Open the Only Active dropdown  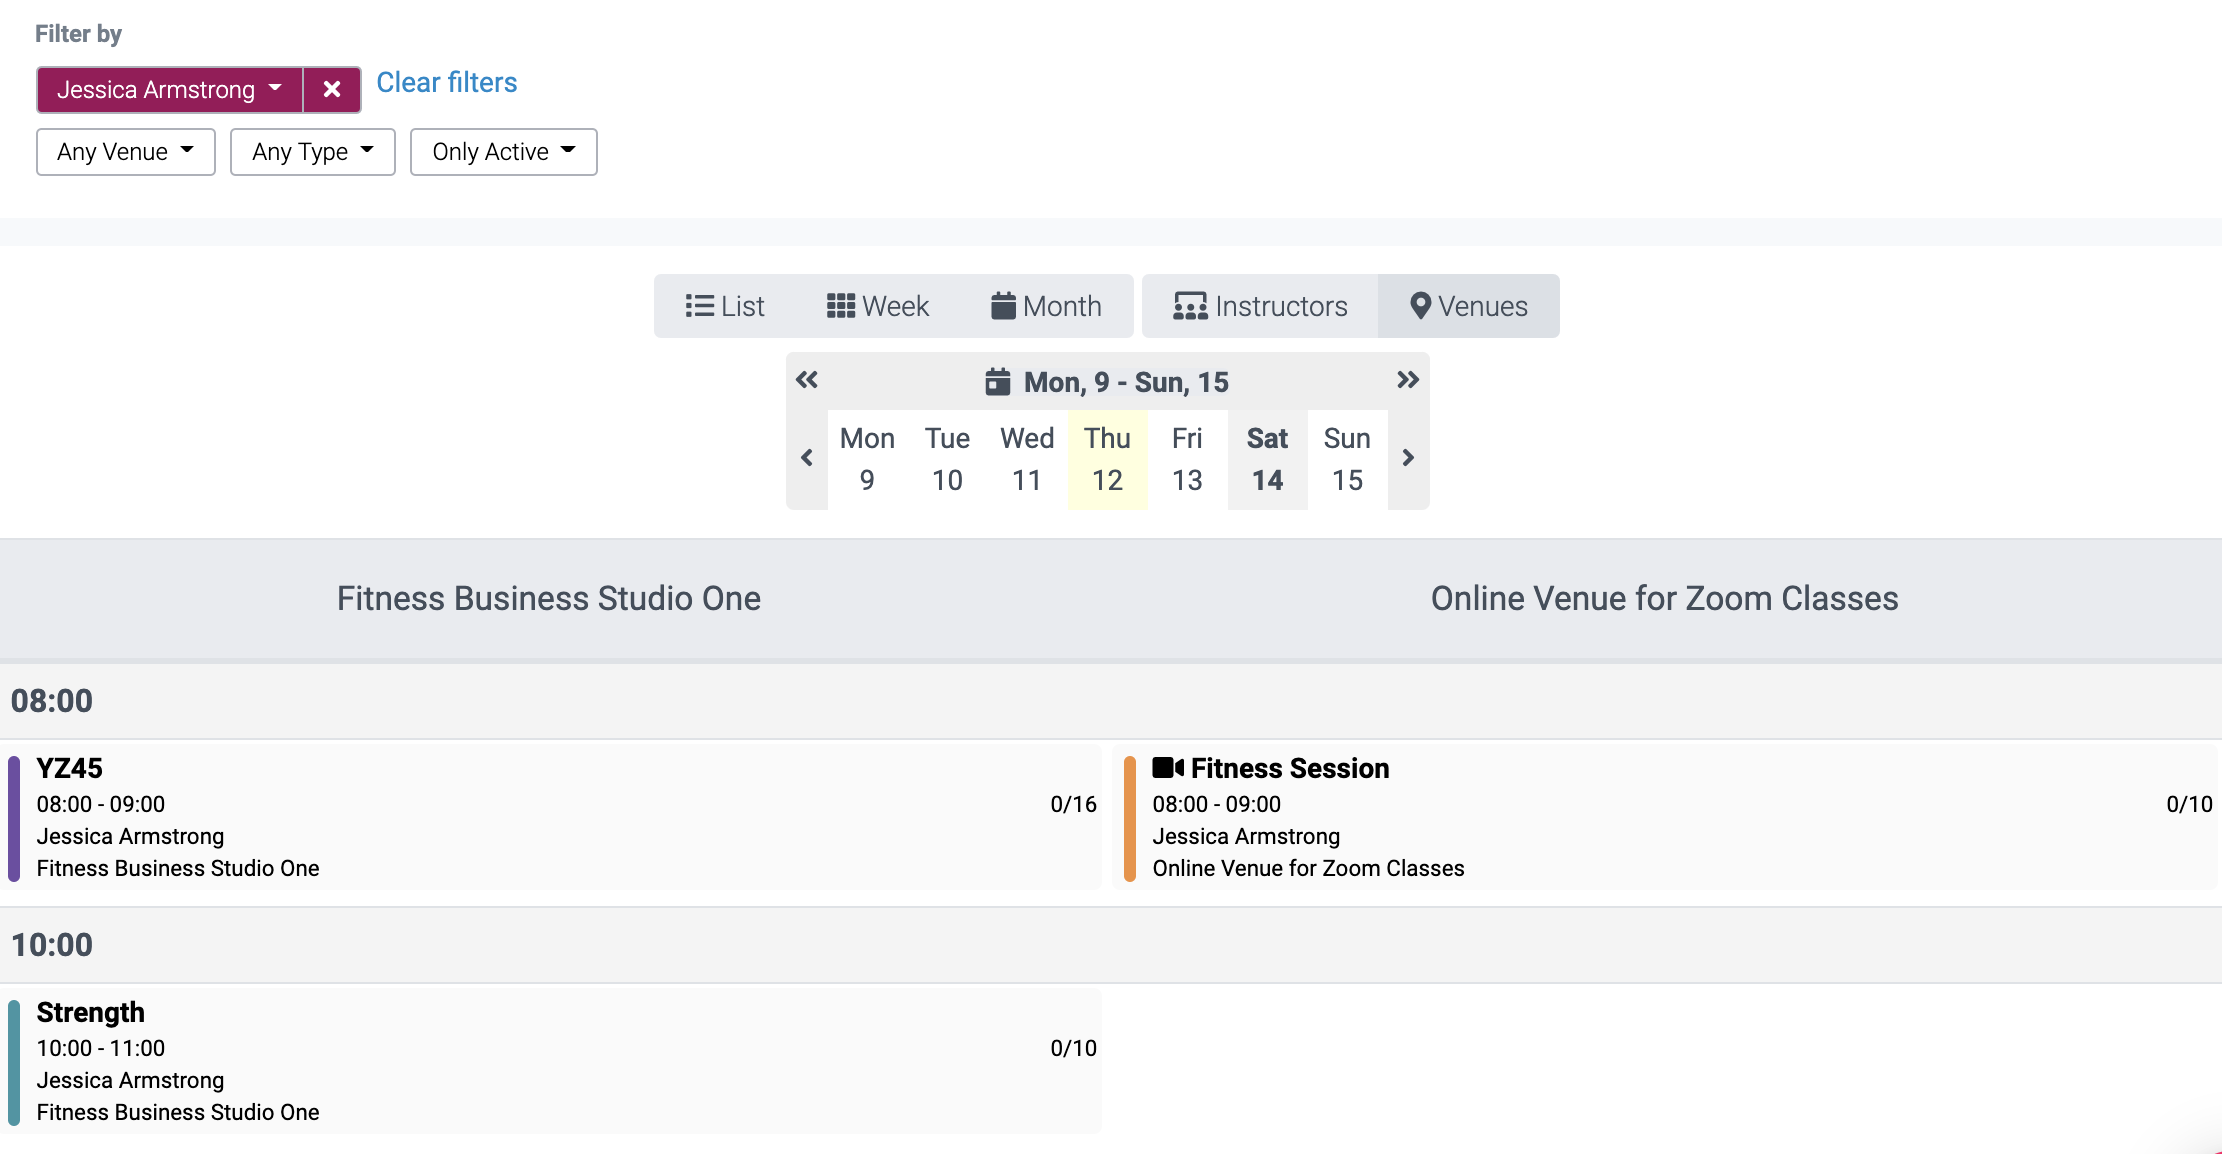coord(503,151)
